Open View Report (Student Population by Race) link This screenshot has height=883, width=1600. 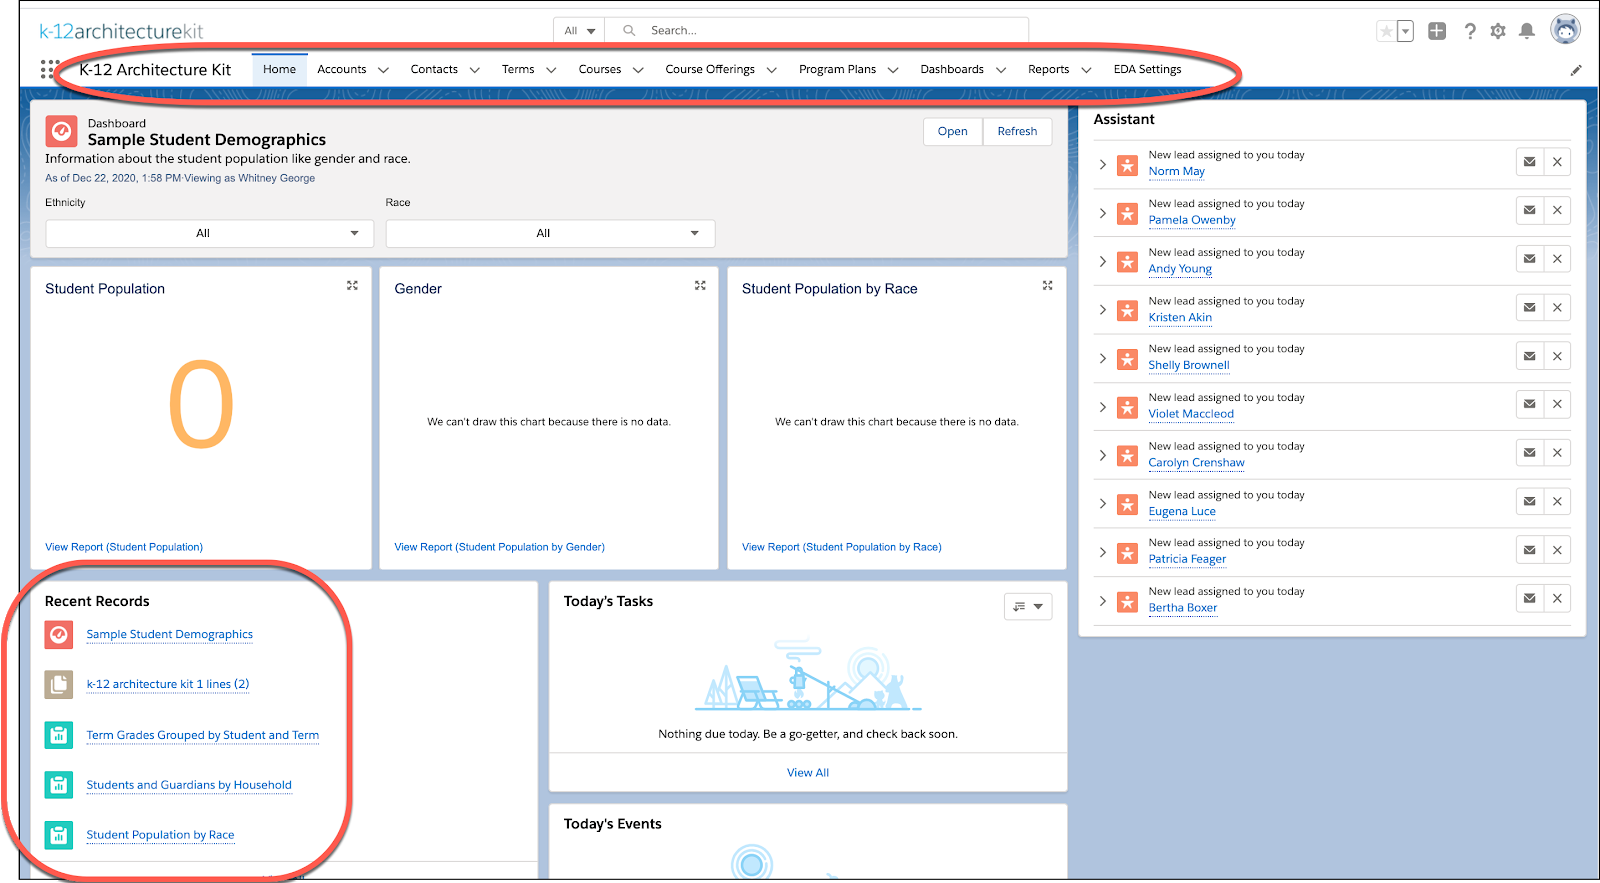(841, 547)
